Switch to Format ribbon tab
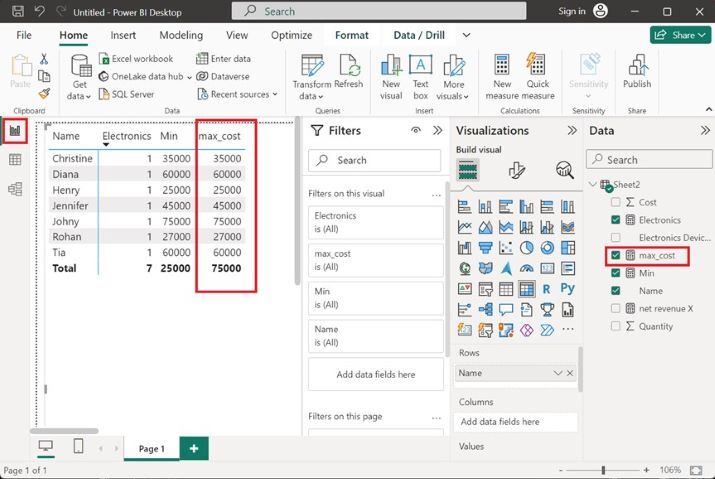This screenshot has width=715, height=479. [352, 35]
